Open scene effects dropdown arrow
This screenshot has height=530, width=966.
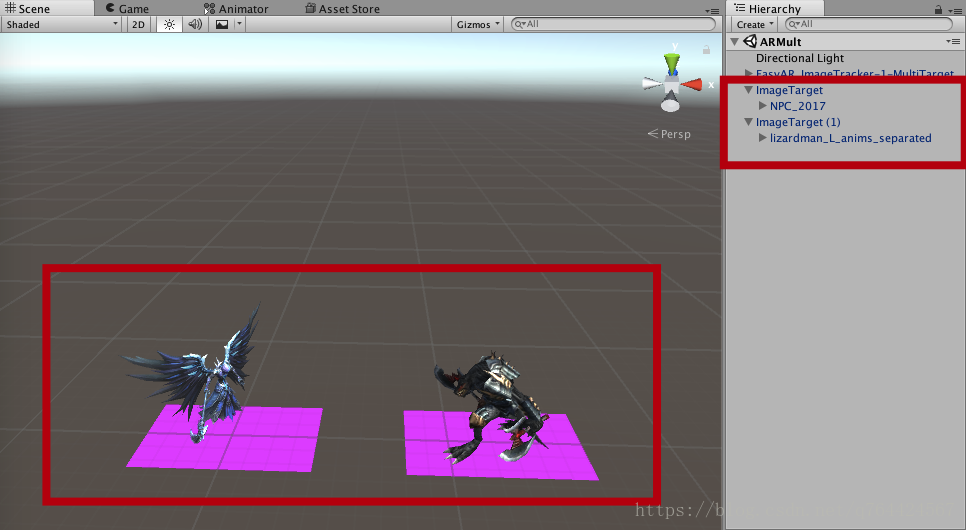pyautogui.click(x=240, y=24)
